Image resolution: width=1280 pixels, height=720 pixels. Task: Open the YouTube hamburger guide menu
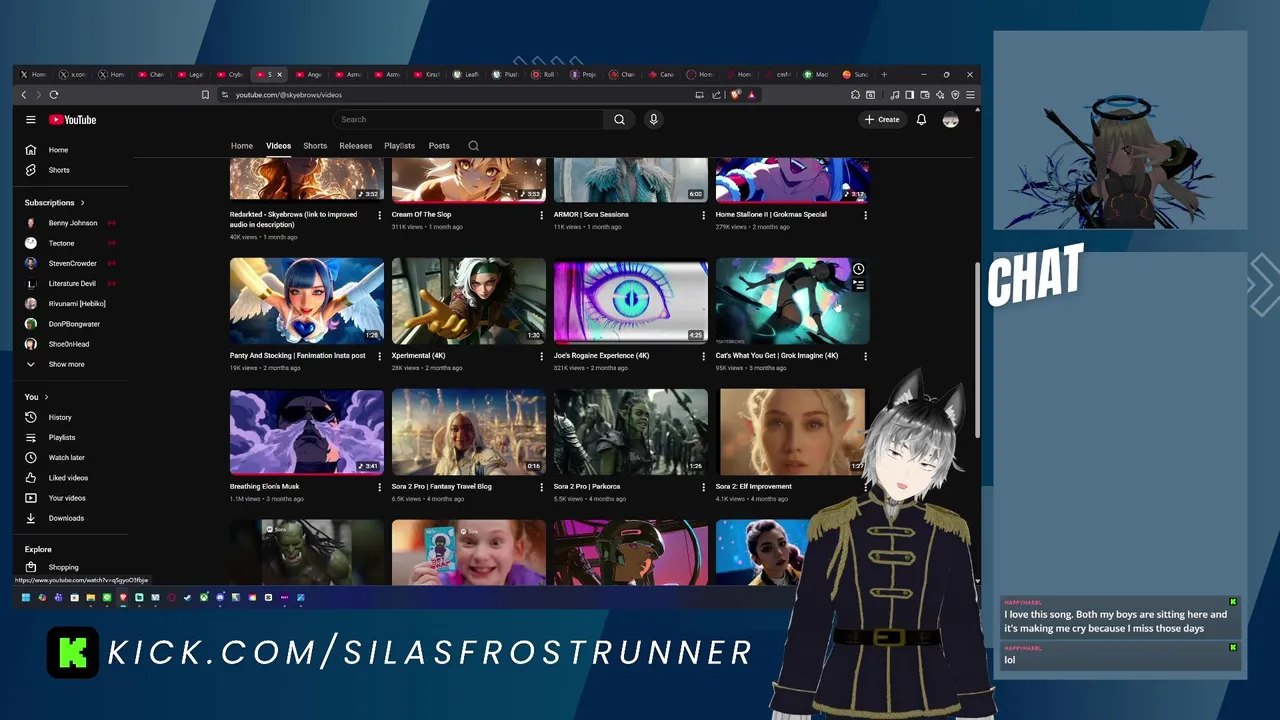click(x=30, y=119)
